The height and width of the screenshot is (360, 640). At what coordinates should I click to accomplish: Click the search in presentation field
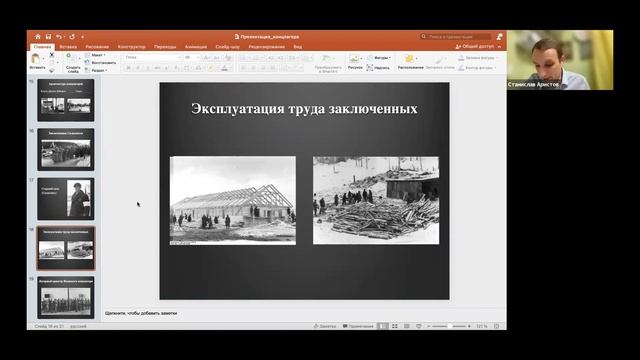point(456,37)
